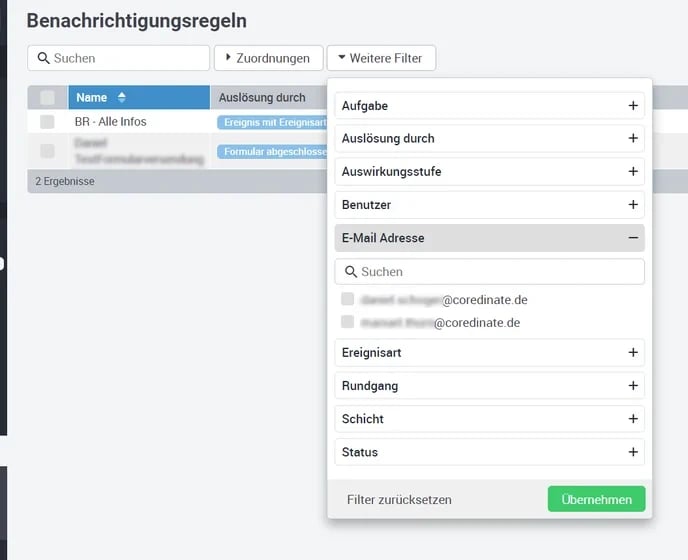This screenshot has width=688, height=560.
Task: Click the Übernehmen button
Action: tap(596, 499)
